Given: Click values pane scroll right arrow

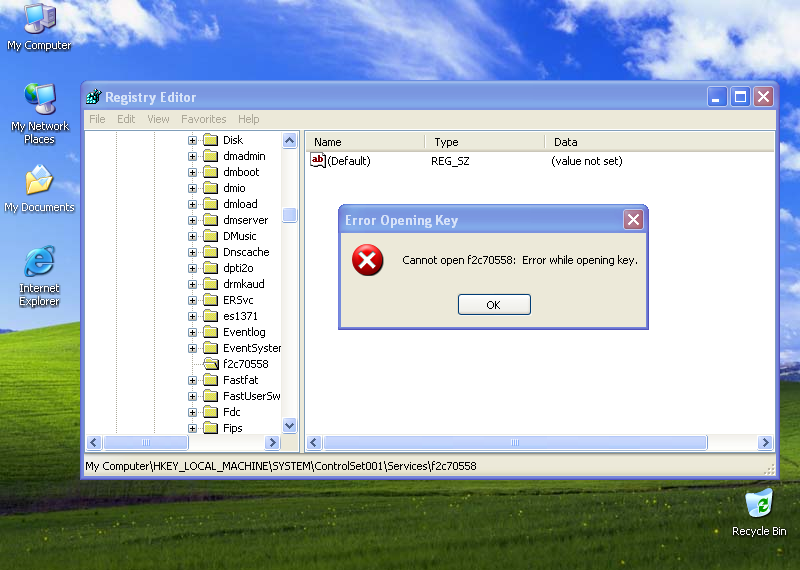Looking at the screenshot, I should point(765,442).
